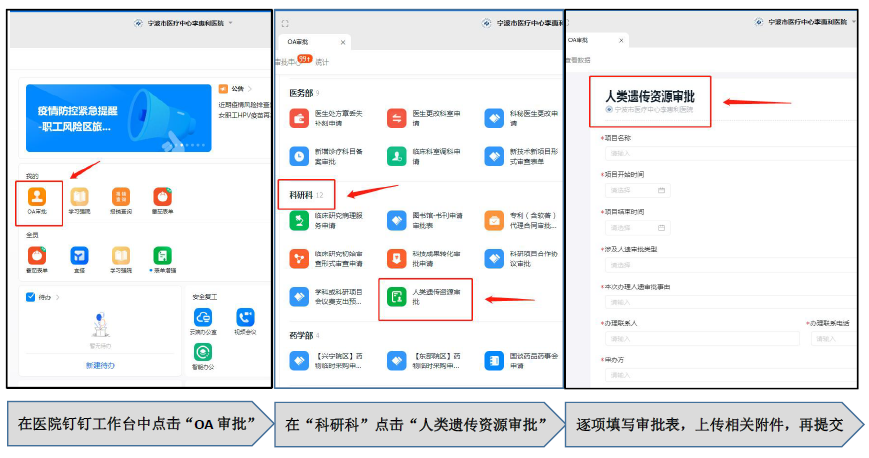
Task: Open 涉及人遗审批类型 select field
Action: pyautogui.click(x=730, y=265)
